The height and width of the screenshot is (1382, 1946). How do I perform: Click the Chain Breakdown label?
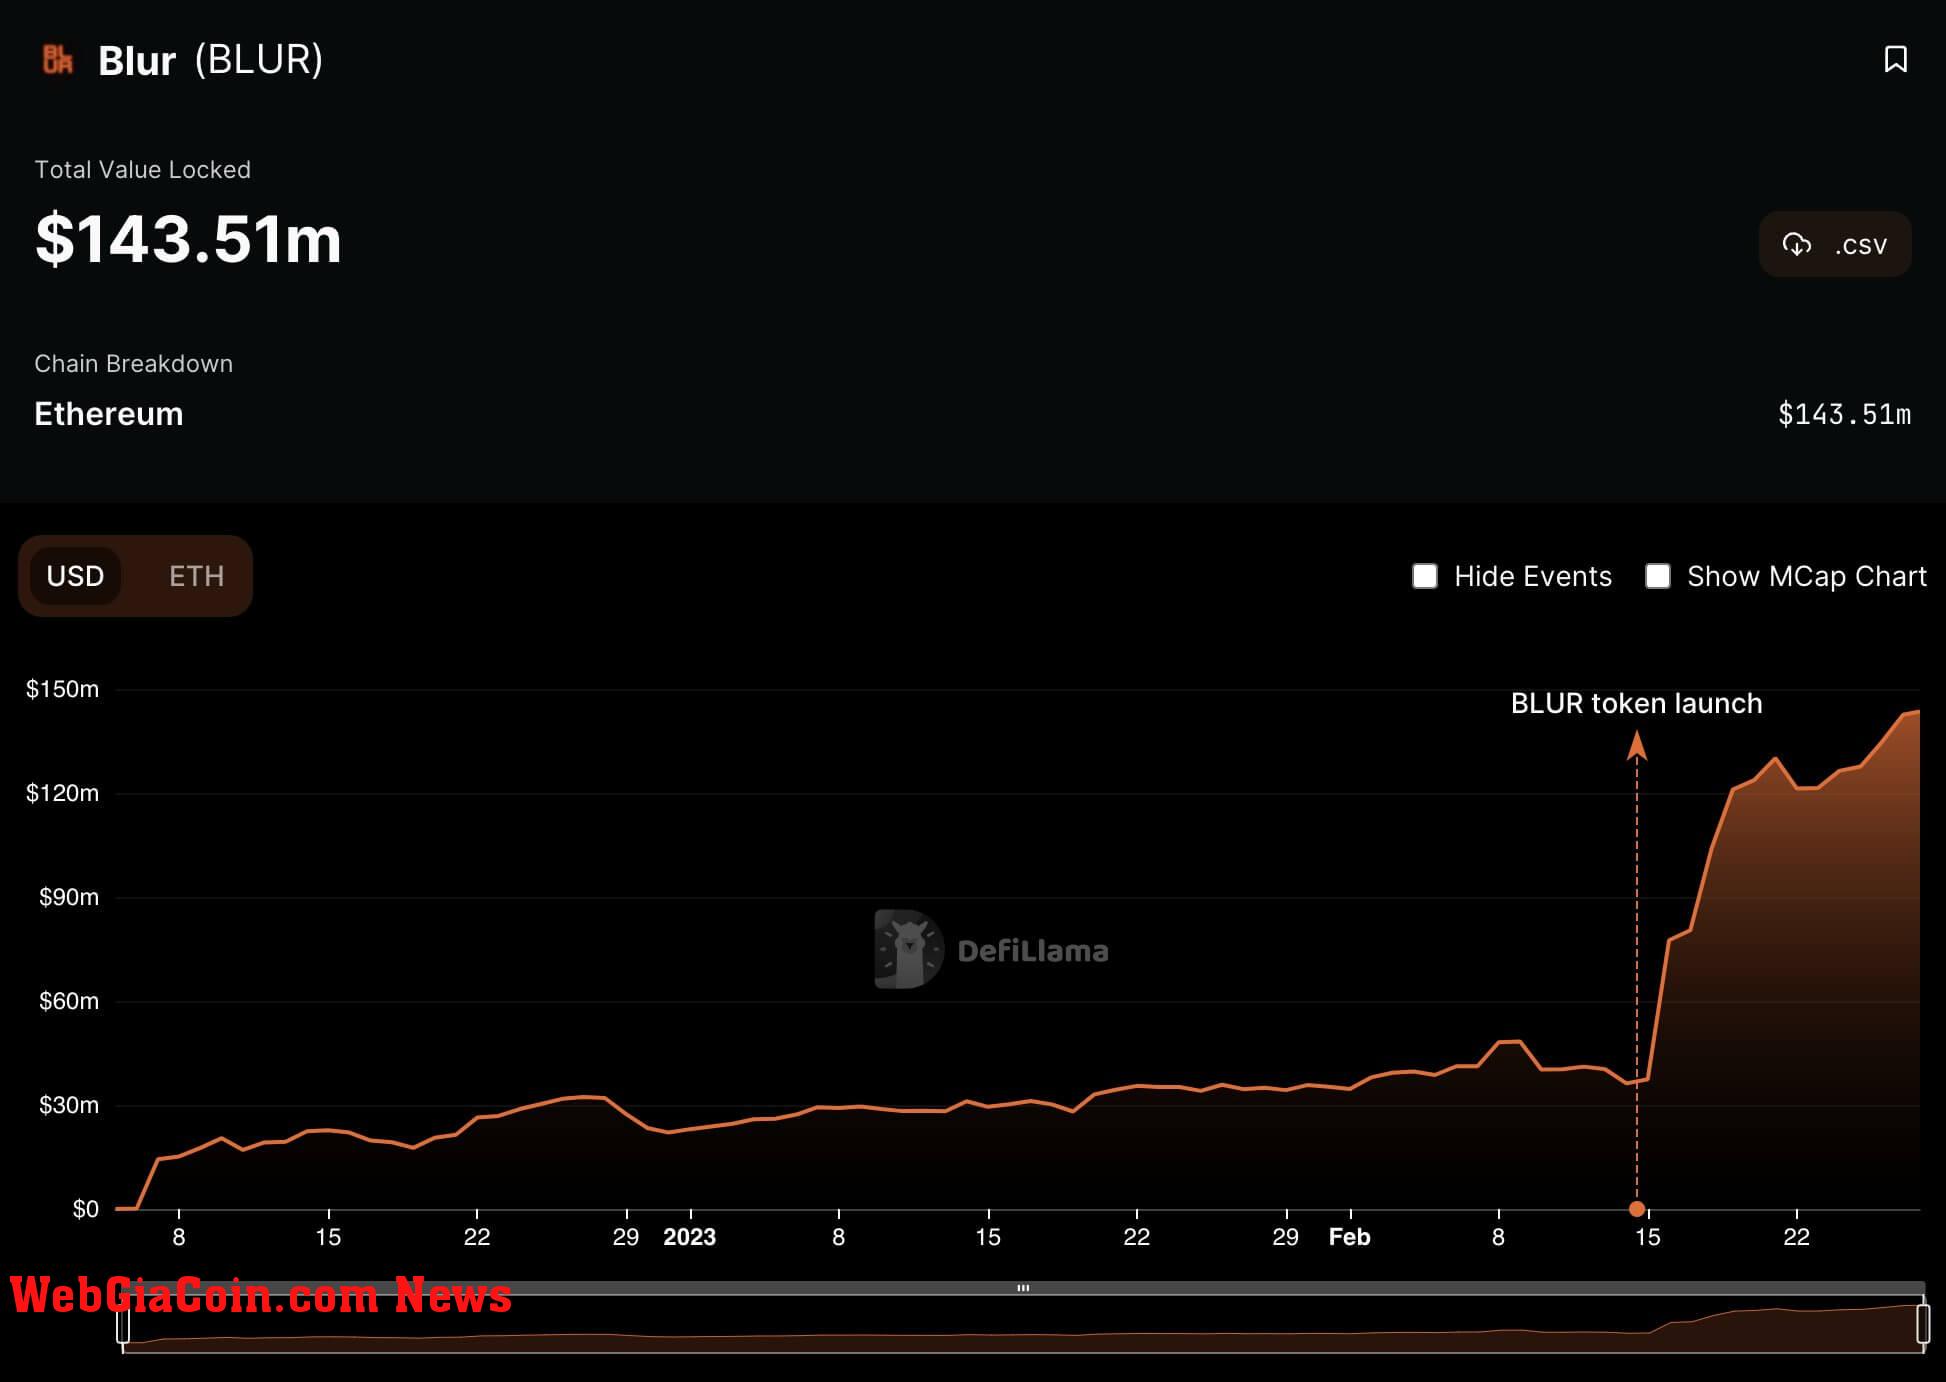tap(133, 363)
